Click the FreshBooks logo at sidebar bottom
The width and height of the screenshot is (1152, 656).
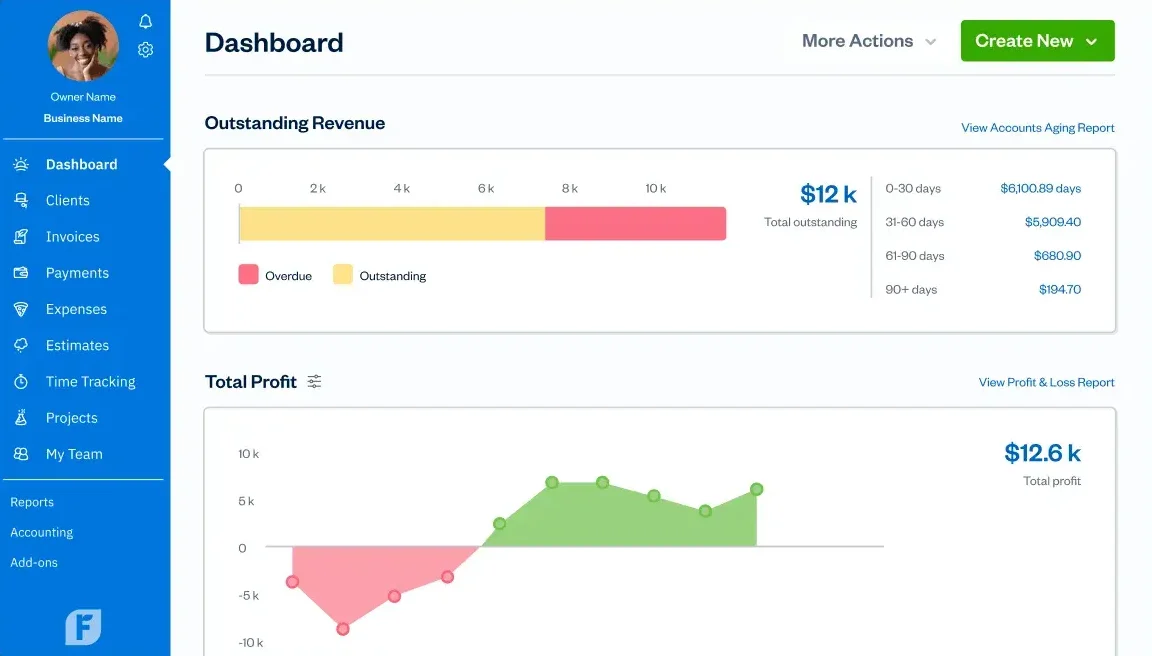[x=83, y=626]
